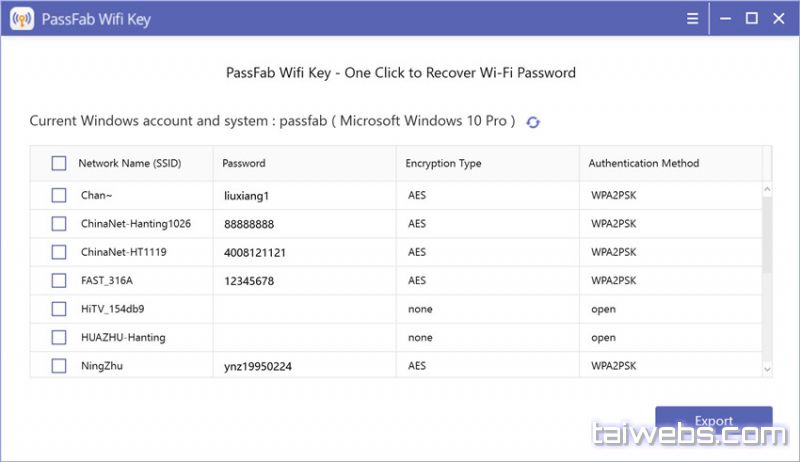The height and width of the screenshot is (462, 800).
Task: Click the PassFab Wifi Key logo icon
Action: [x=21, y=19]
